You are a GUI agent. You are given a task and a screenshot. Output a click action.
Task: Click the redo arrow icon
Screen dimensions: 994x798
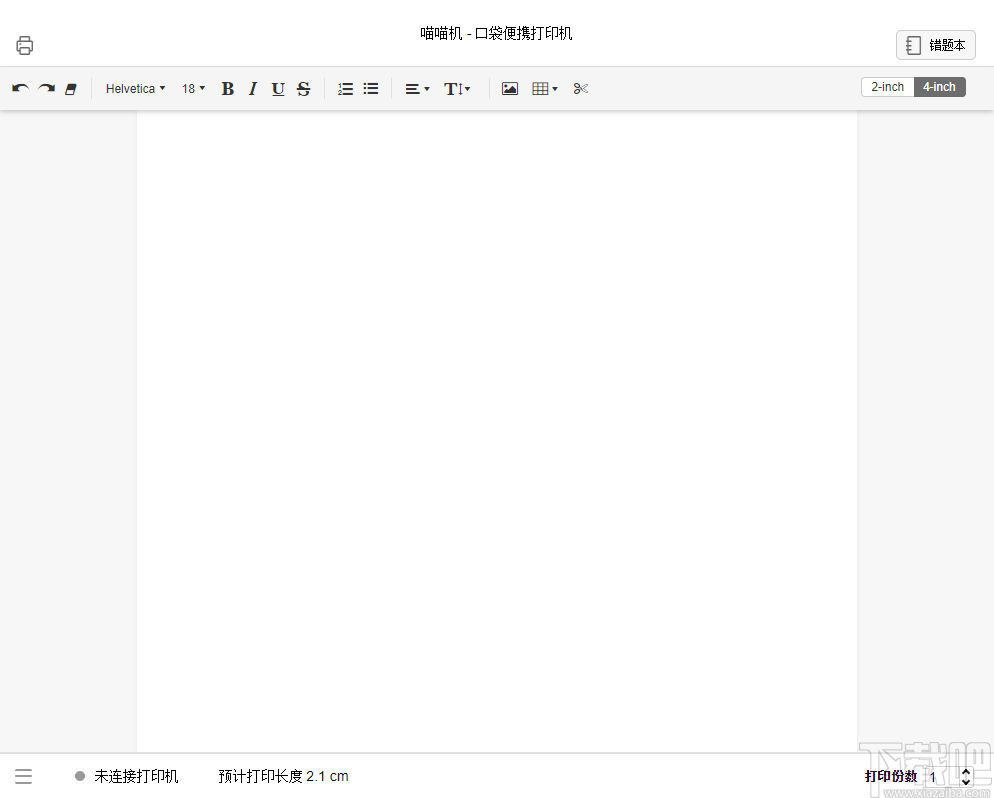45,88
